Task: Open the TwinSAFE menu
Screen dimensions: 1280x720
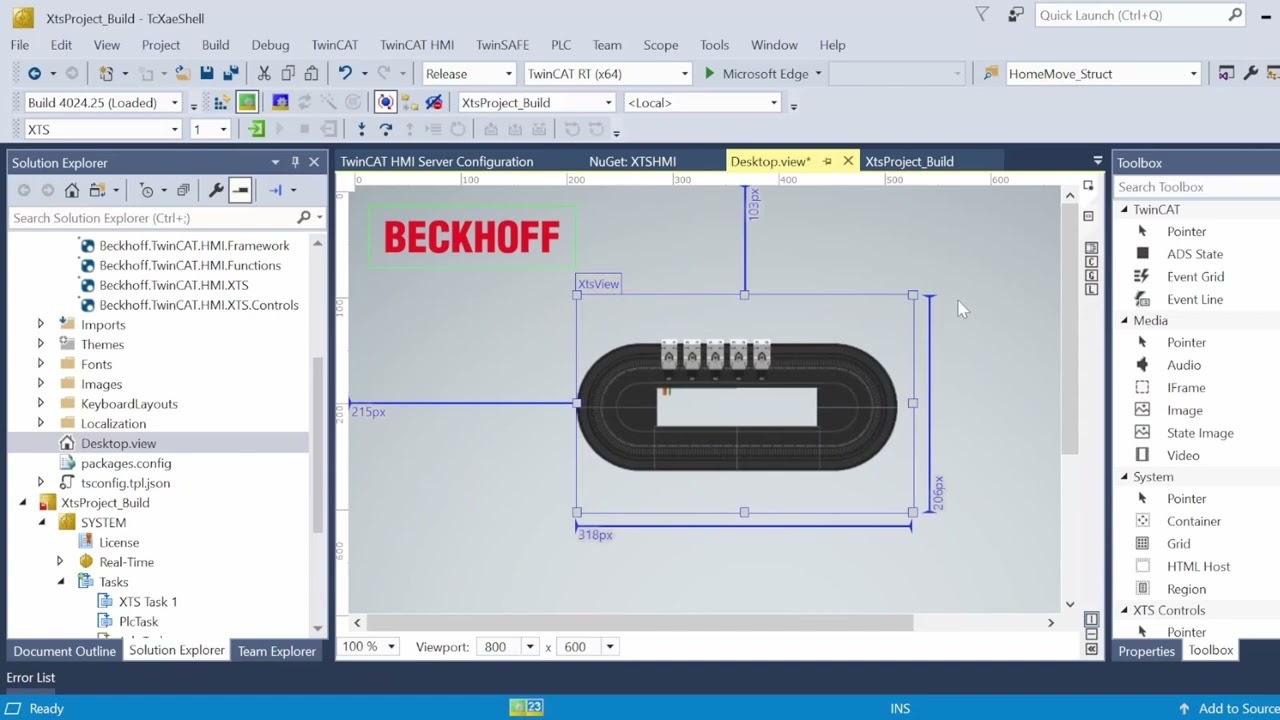Action: coord(503,45)
